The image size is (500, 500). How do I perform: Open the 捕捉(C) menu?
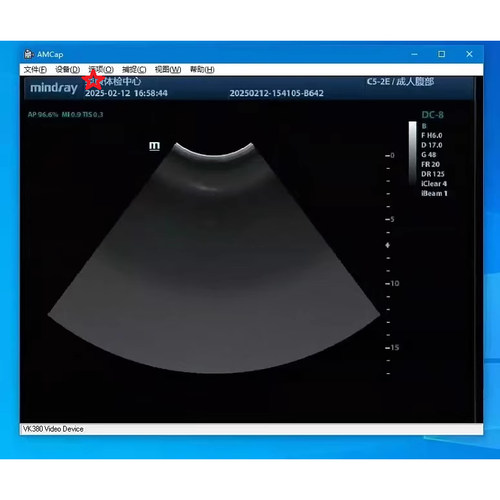pyautogui.click(x=134, y=69)
